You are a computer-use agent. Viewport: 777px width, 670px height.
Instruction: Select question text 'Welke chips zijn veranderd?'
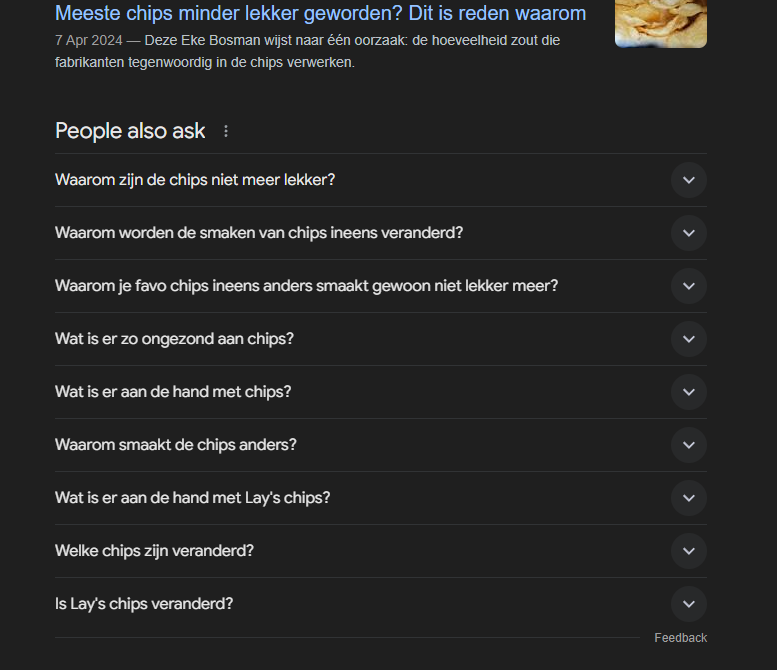(154, 551)
